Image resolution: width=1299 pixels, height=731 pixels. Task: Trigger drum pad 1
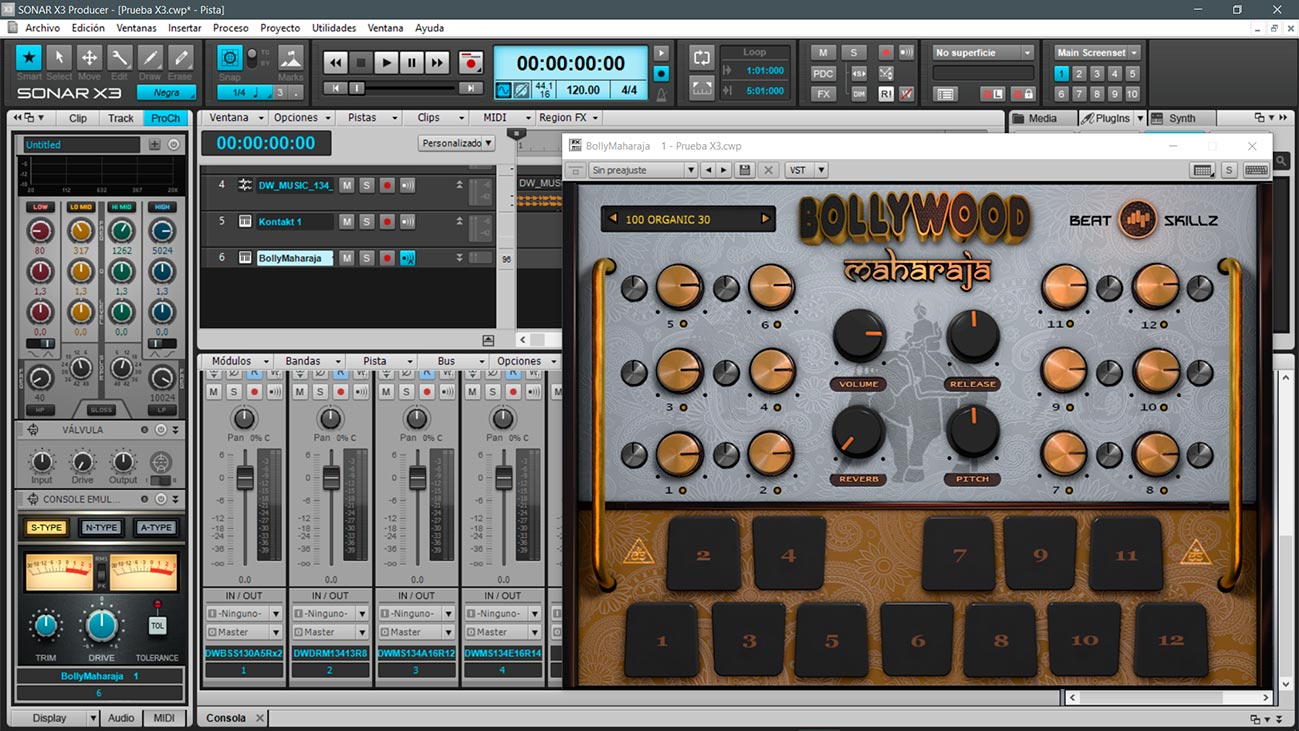pos(661,640)
